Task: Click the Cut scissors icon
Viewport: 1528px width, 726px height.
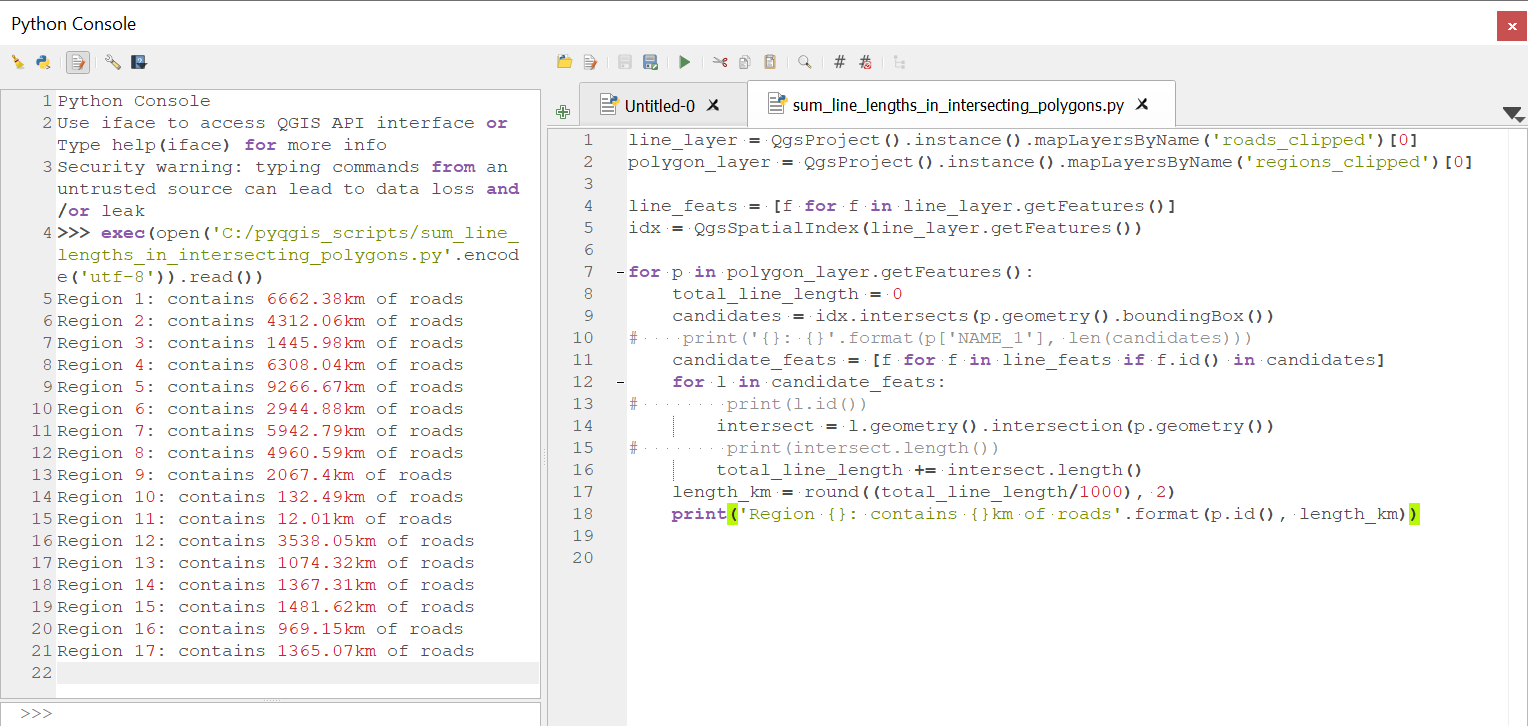Action: 720,62
